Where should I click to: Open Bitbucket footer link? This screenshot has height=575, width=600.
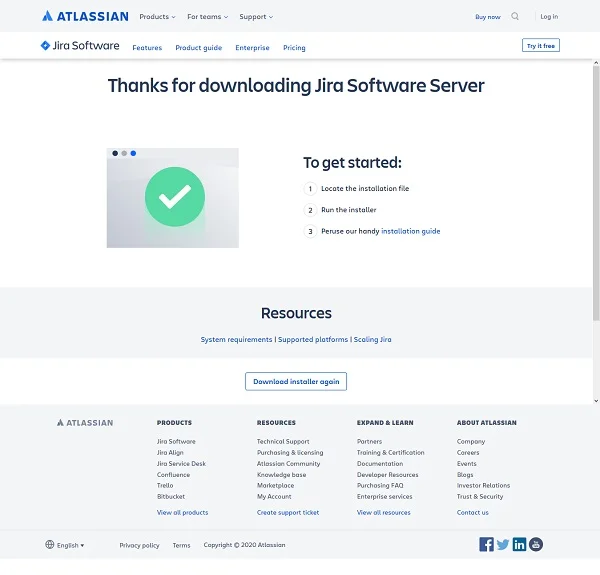click(x=171, y=497)
